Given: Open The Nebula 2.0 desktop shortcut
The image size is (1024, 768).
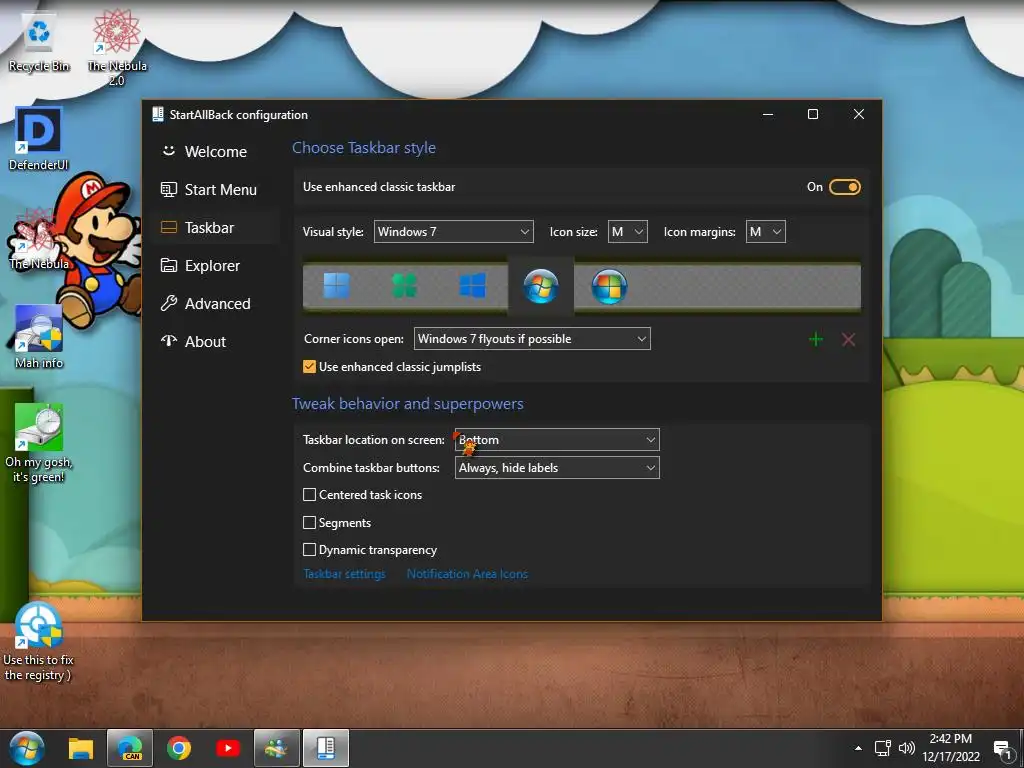Looking at the screenshot, I should point(117,48).
